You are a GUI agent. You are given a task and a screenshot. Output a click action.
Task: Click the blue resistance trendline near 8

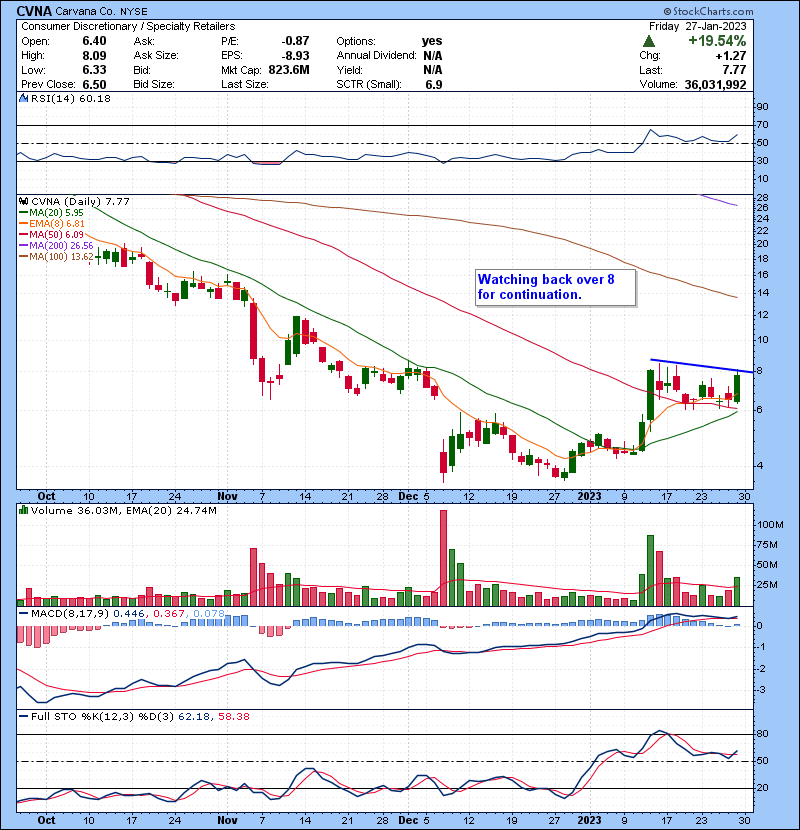[x=702, y=366]
